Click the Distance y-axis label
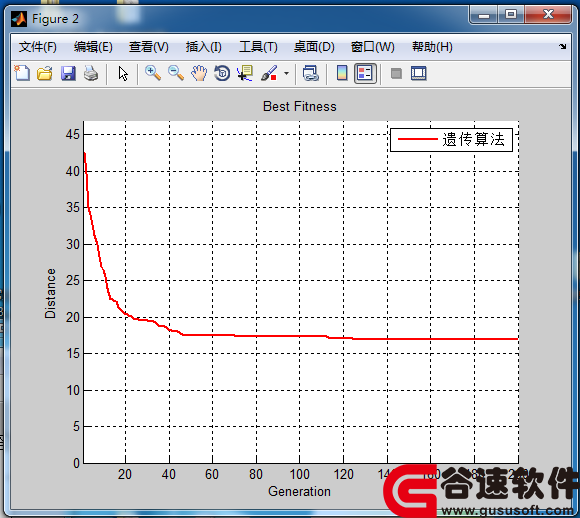 coord(50,293)
